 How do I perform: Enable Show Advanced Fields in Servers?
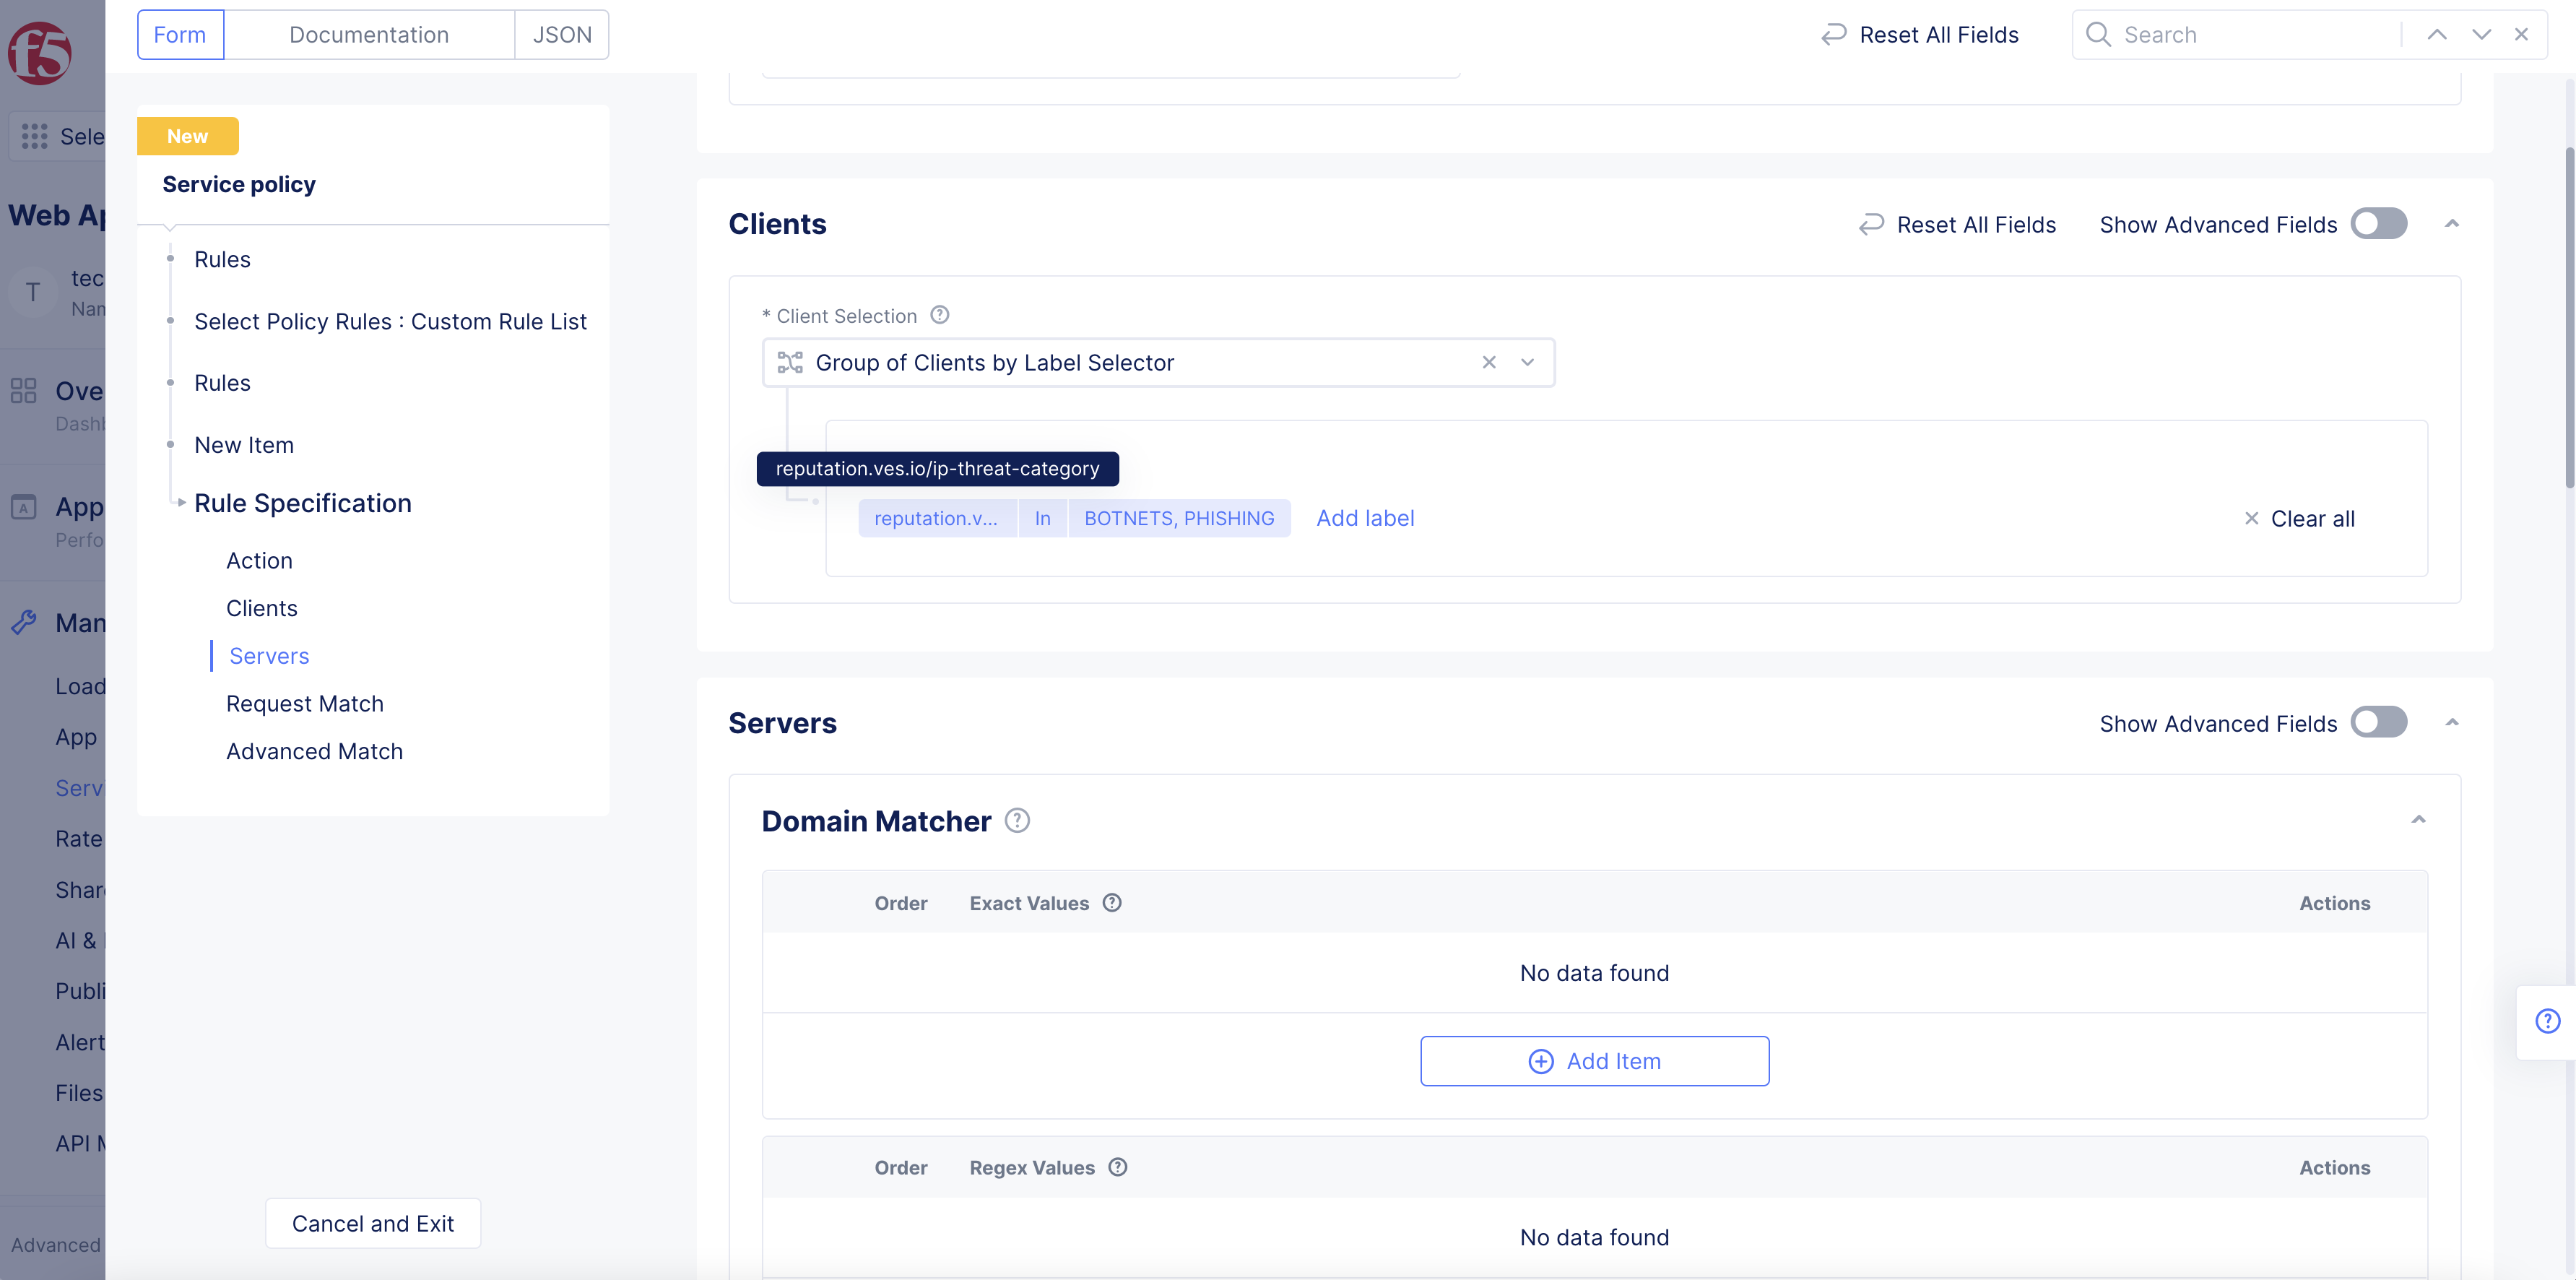[2378, 722]
